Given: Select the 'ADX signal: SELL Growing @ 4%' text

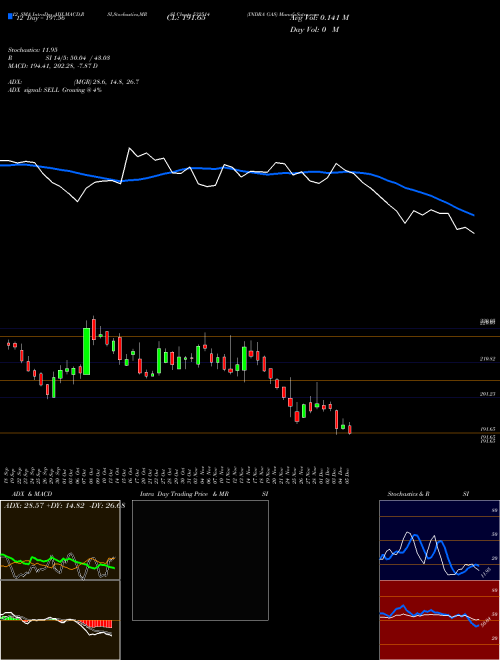Looking at the screenshot, I should click(x=55, y=90).
